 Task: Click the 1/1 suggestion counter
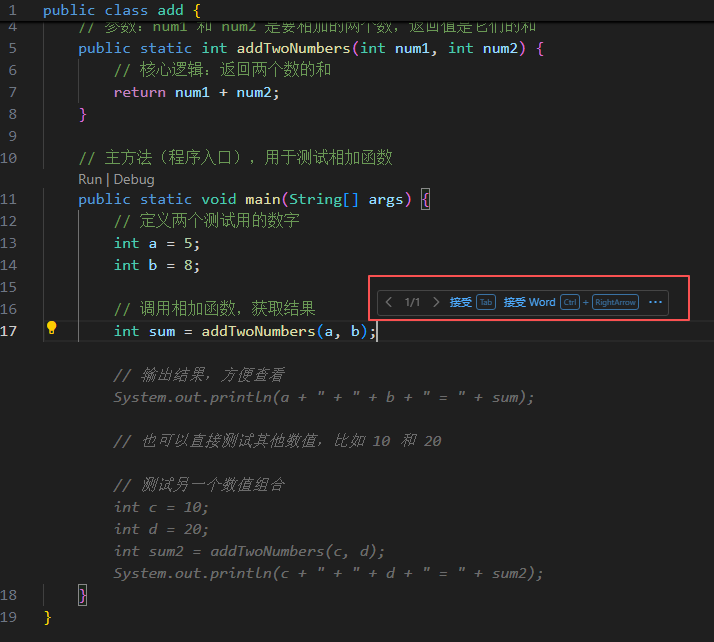pos(412,302)
